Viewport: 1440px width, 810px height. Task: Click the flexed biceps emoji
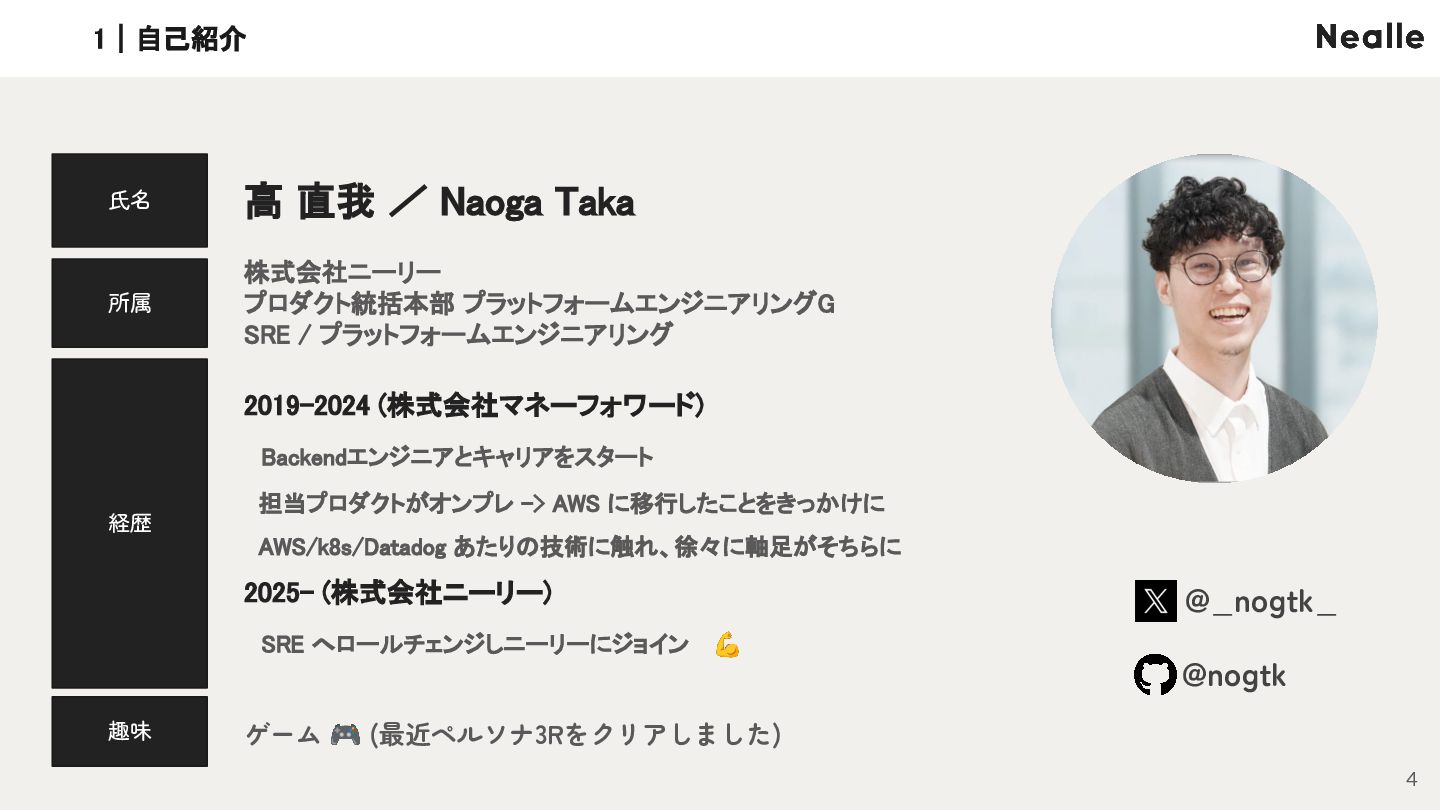click(x=727, y=645)
